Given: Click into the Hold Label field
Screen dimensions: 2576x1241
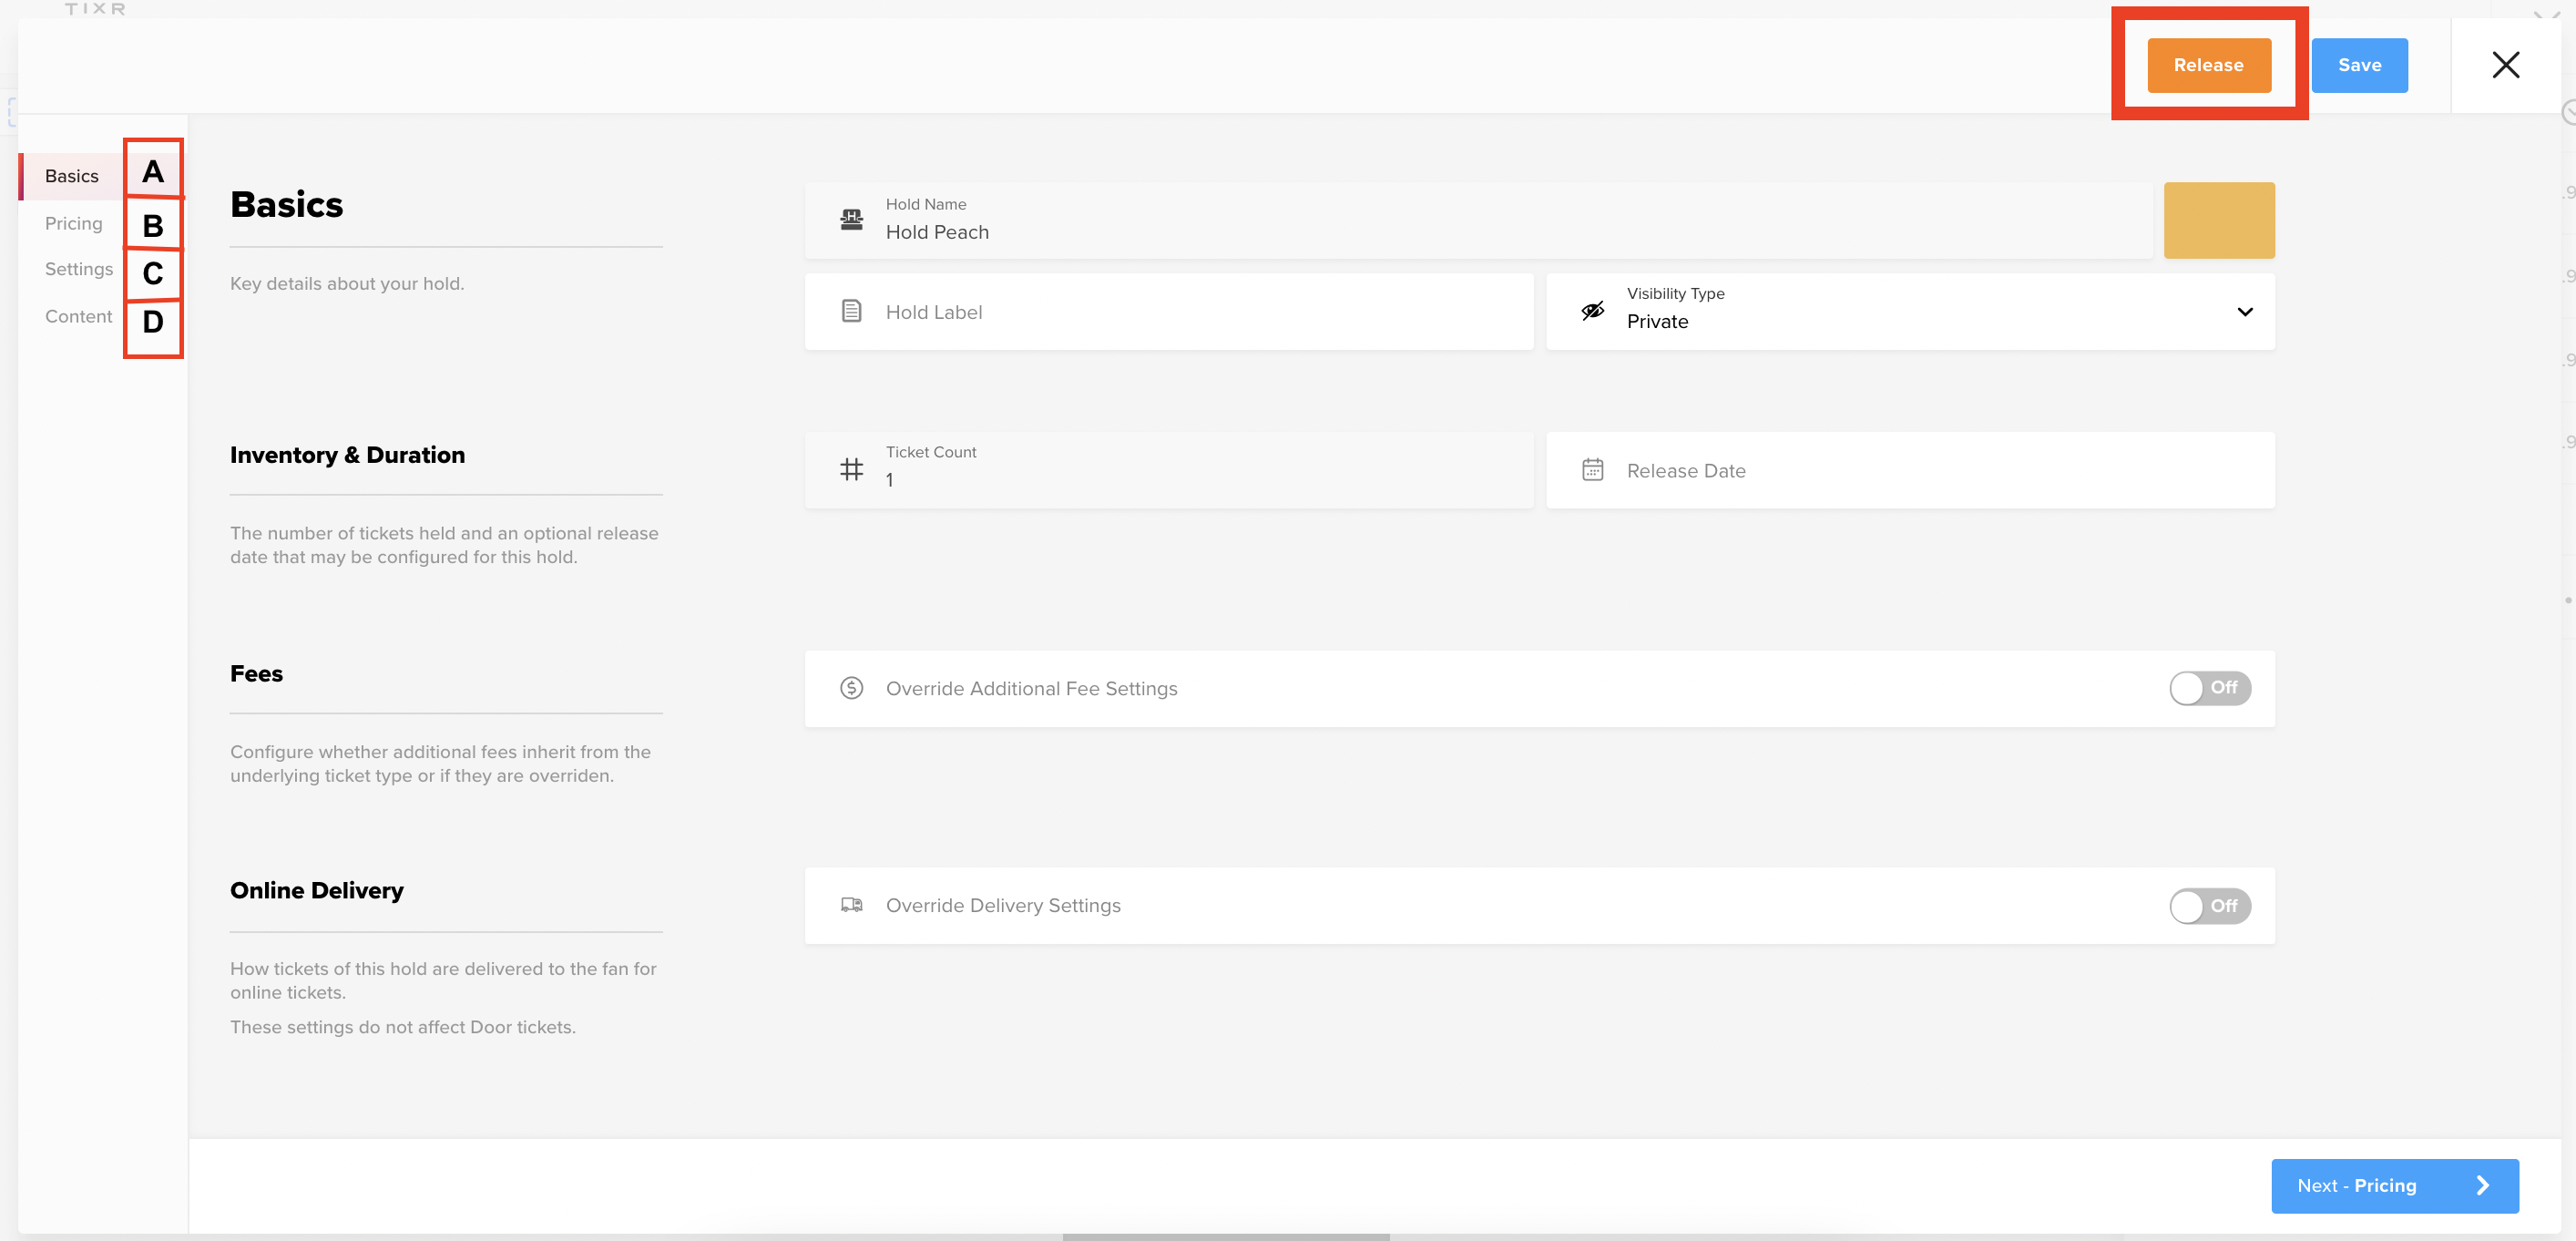Looking at the screenshot, I should click(1168, 312).
